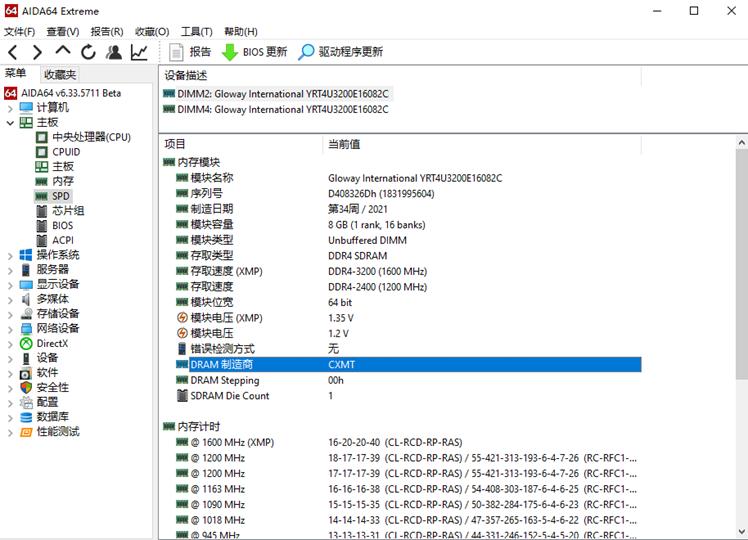Viewport: 748px width, 540px height.
Task: Click the BIOS 更新 button
Action: [x=254, y=52]
